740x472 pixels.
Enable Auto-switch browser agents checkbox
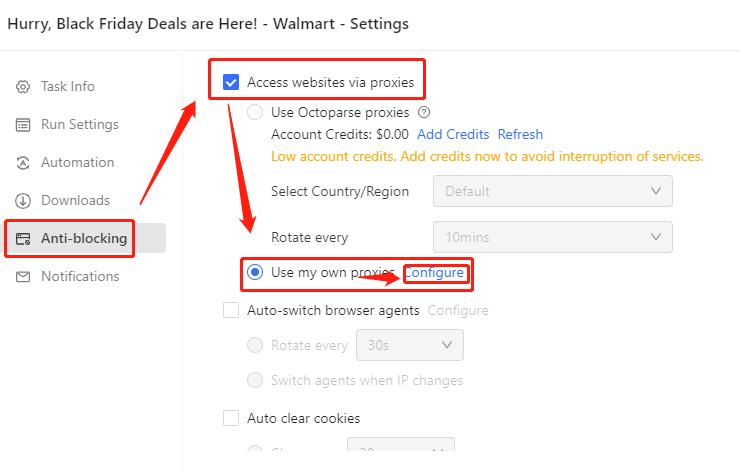[x=231, y=311]
